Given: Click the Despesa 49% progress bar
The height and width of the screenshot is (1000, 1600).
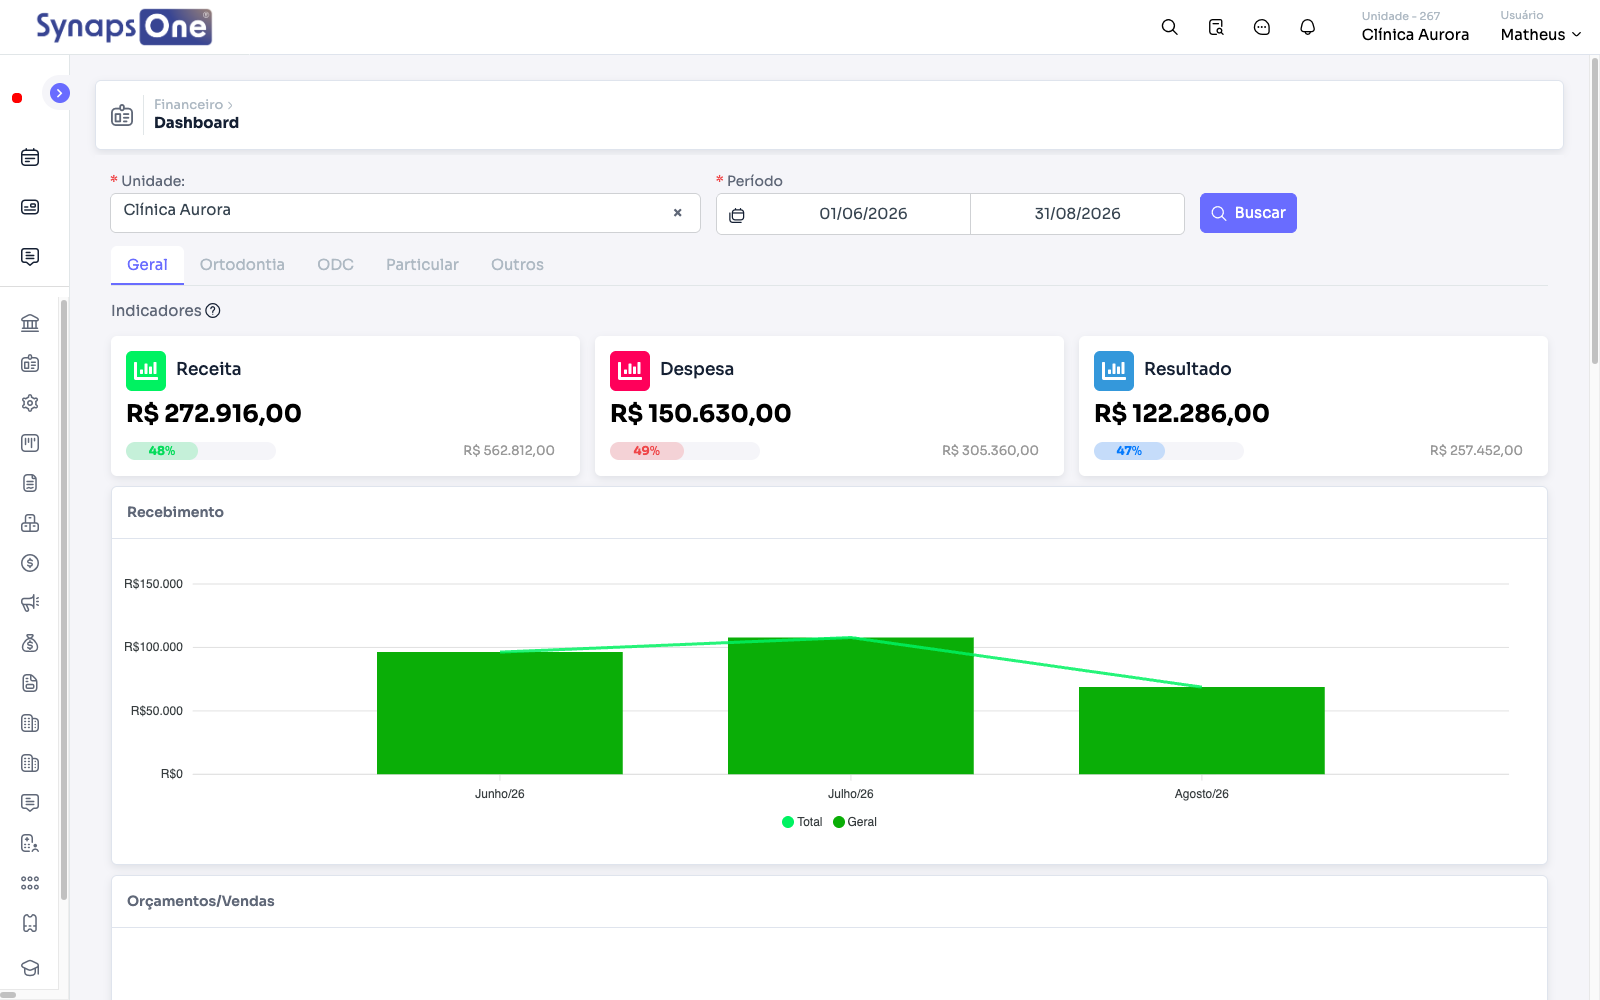Looking at the screenshot, I should [685, 451].
